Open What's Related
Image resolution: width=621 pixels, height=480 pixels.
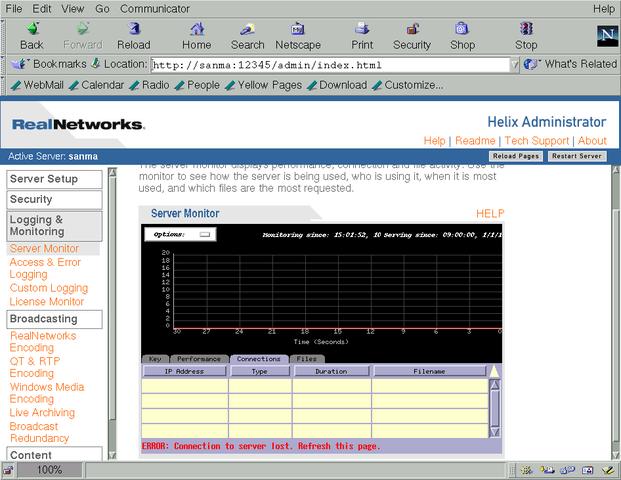(x=570, y=64)
